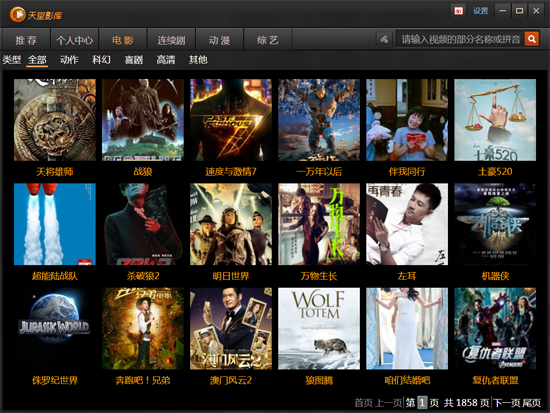Switch to the 综艺 tab

[x=268, y=40]
